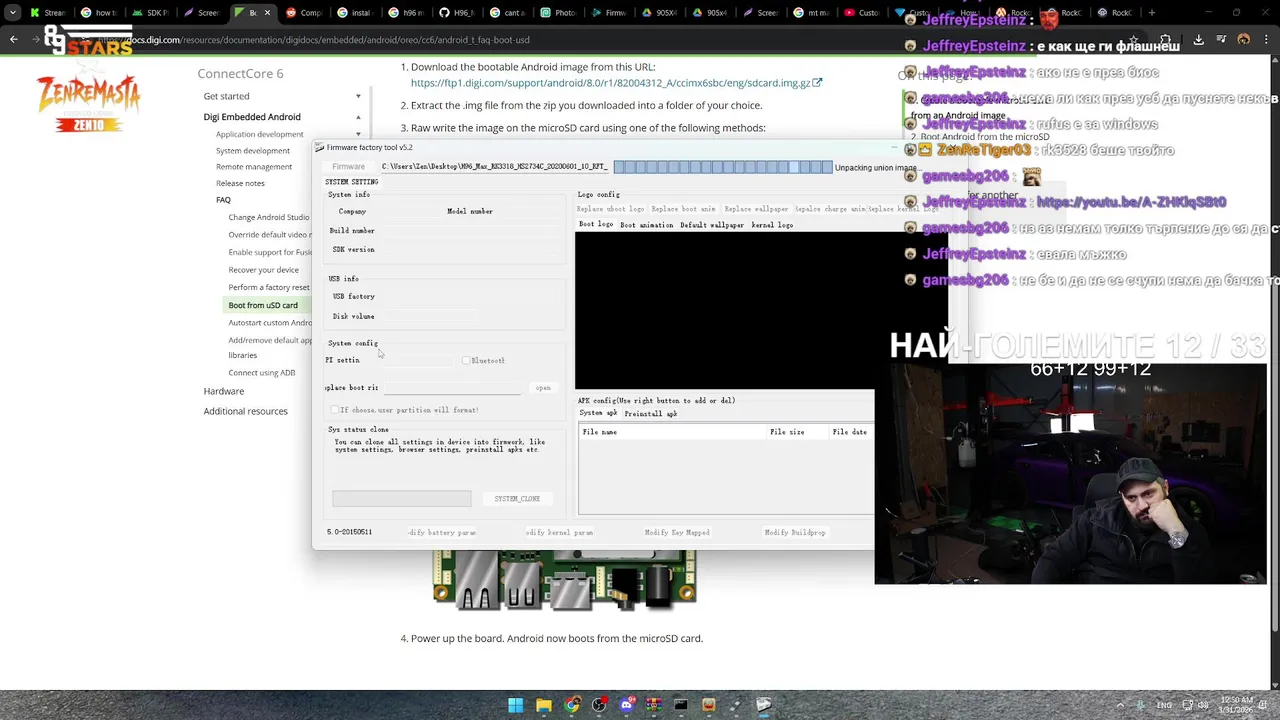
Task: Select the kernel logo tab
Action: tap(772, 225)
